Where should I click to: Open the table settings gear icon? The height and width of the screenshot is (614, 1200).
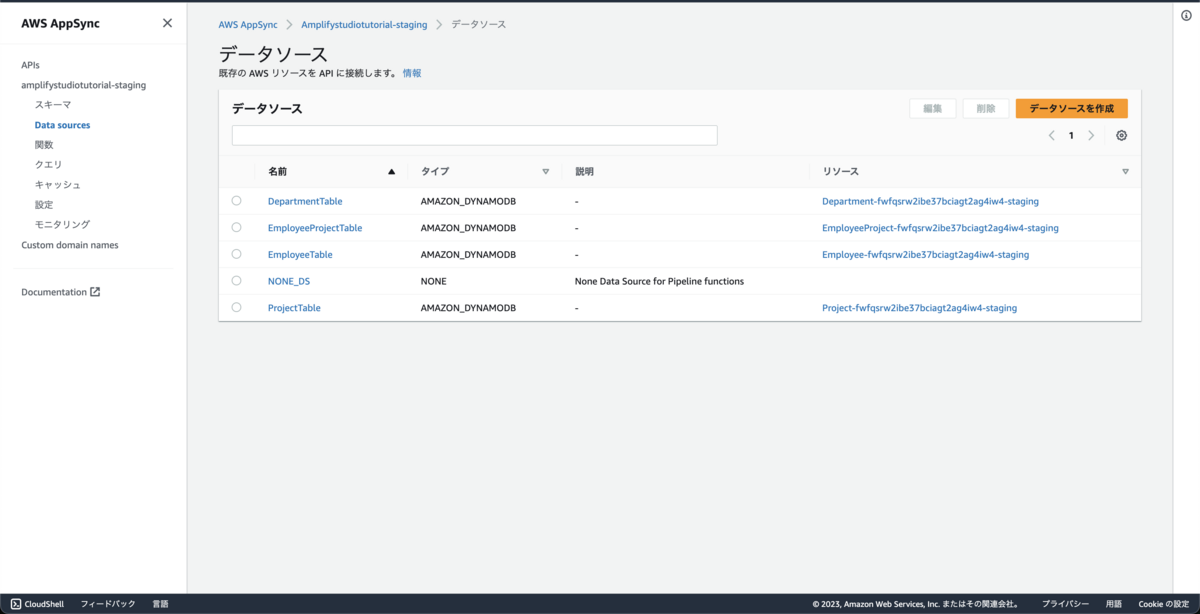1121,136
